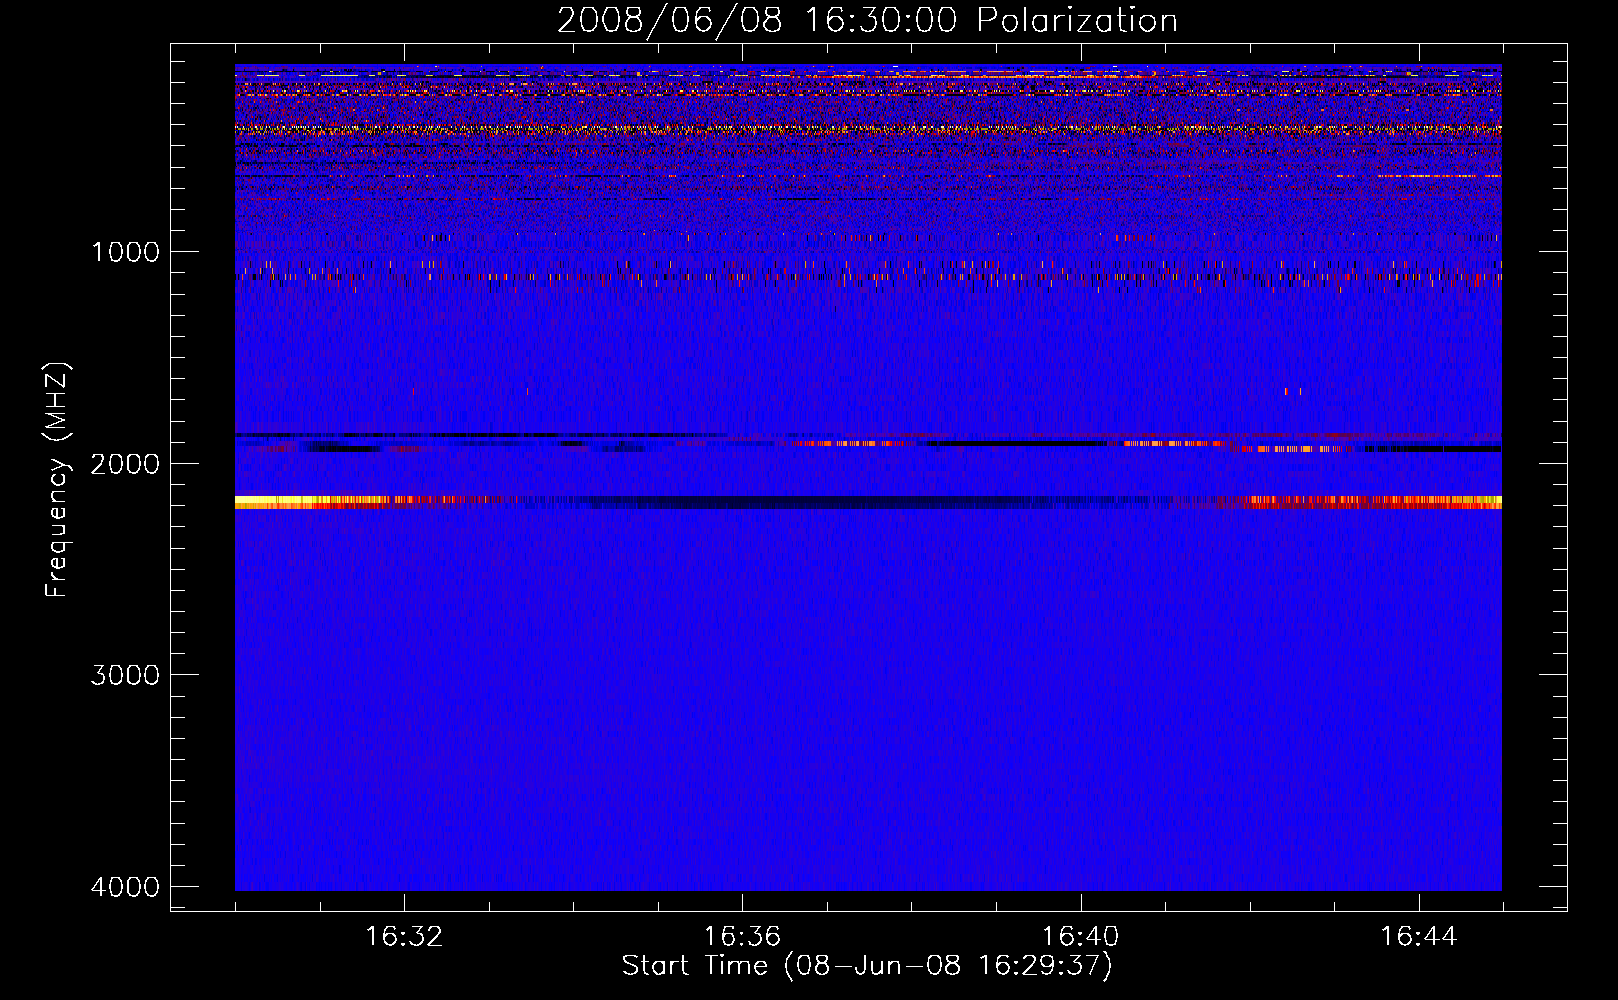Click the 'Frequency (MHZ)' axis label

click(57, 480)
